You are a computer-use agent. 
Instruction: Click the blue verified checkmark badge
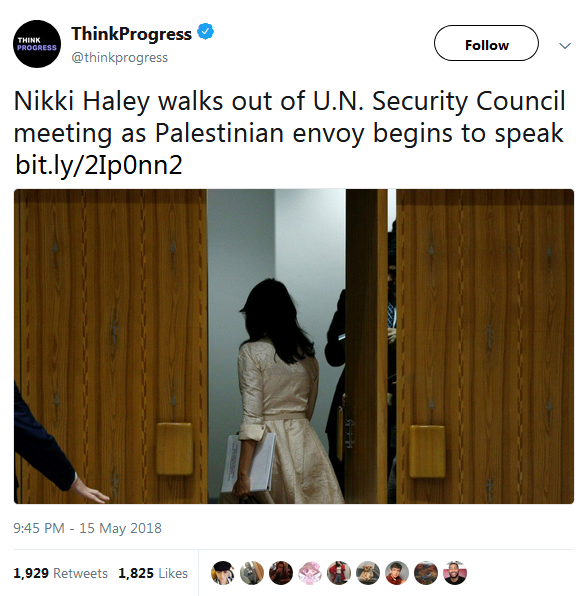coord(206,32)
